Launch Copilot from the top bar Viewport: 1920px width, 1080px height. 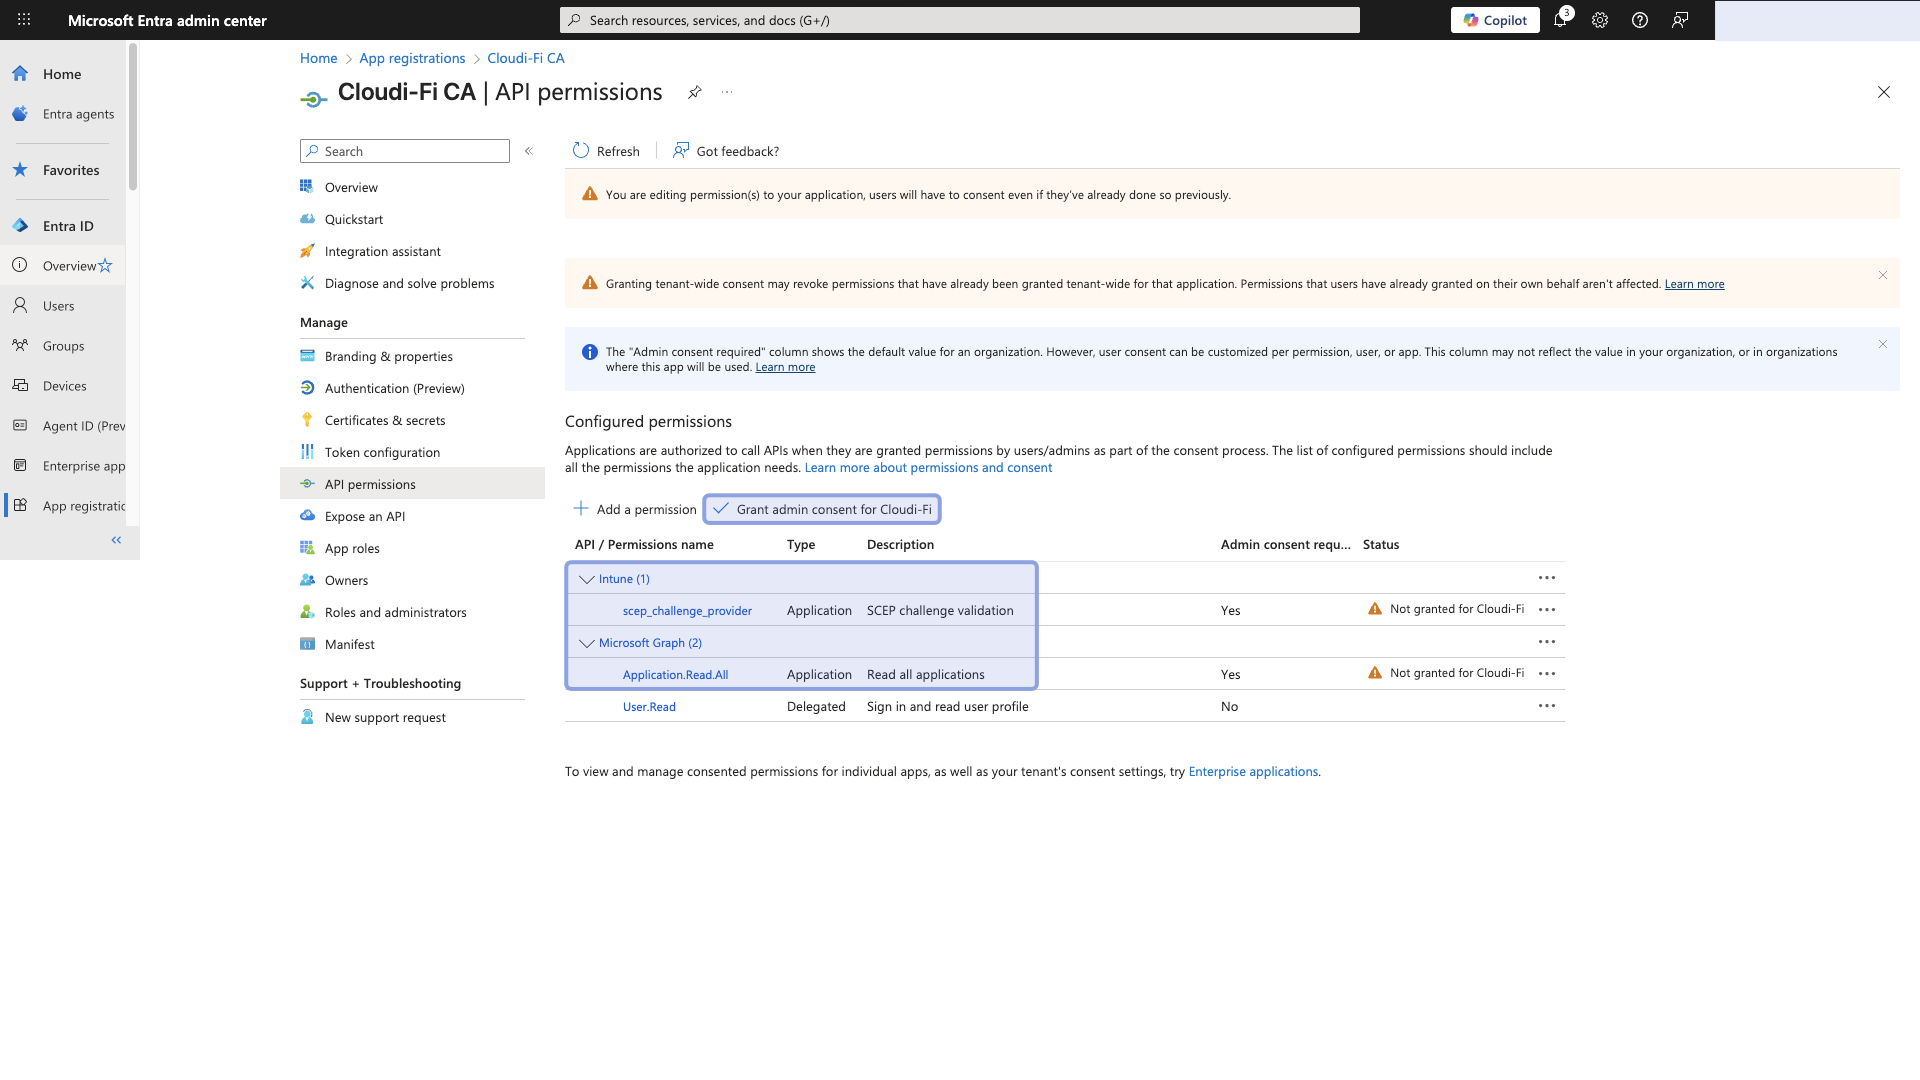tap(1495, 19)
